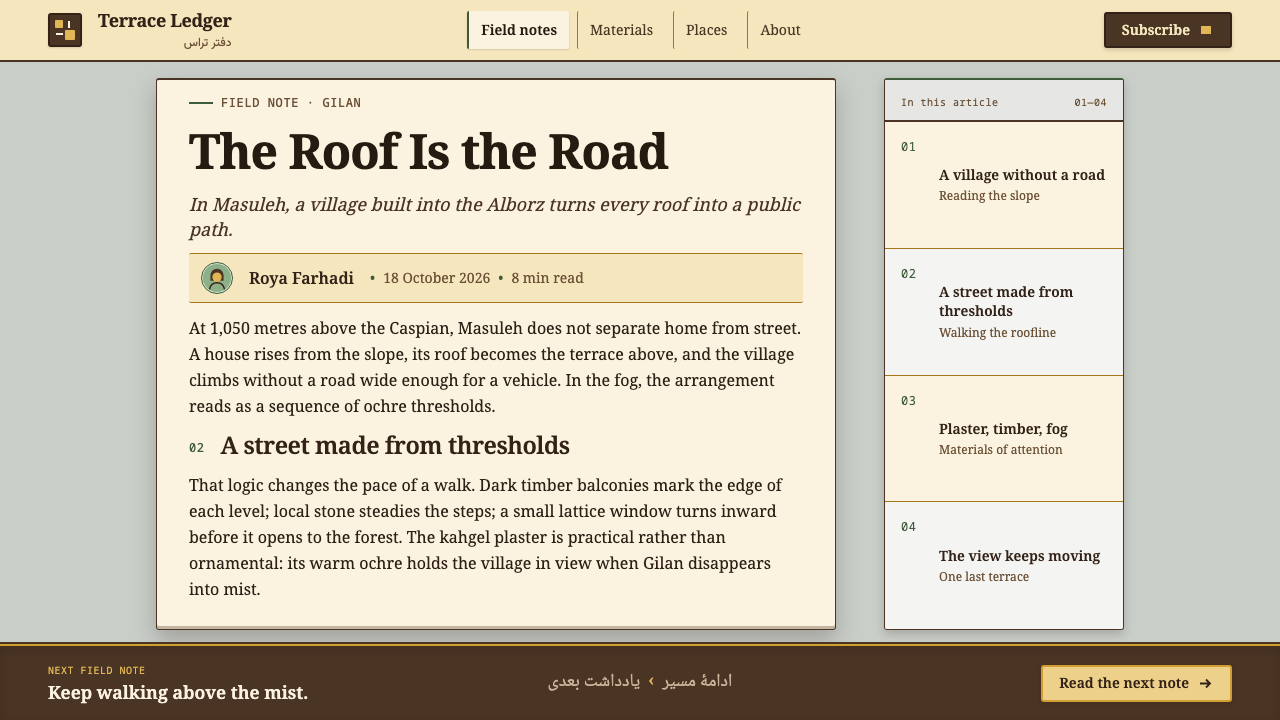Click the In this article header
The height and width of the screenshot is (720, 1280).
[x=949, y=102]
